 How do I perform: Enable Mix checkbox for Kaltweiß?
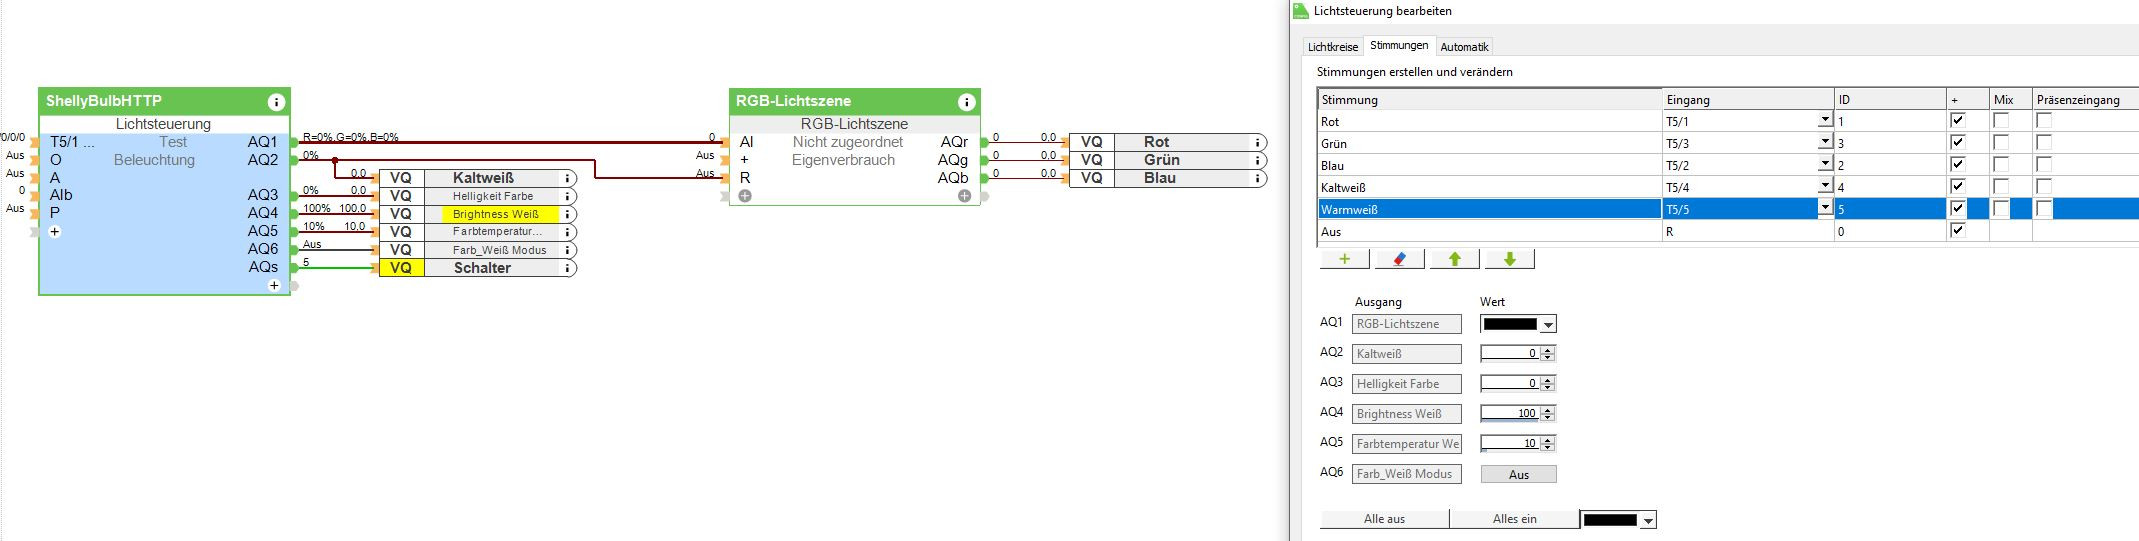pyautogui.click(x=2001, y=186)
